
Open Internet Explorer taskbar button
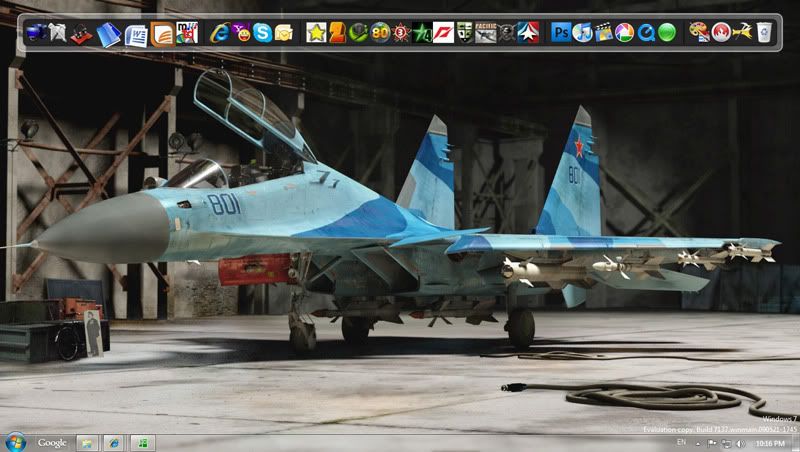point(115,443)
